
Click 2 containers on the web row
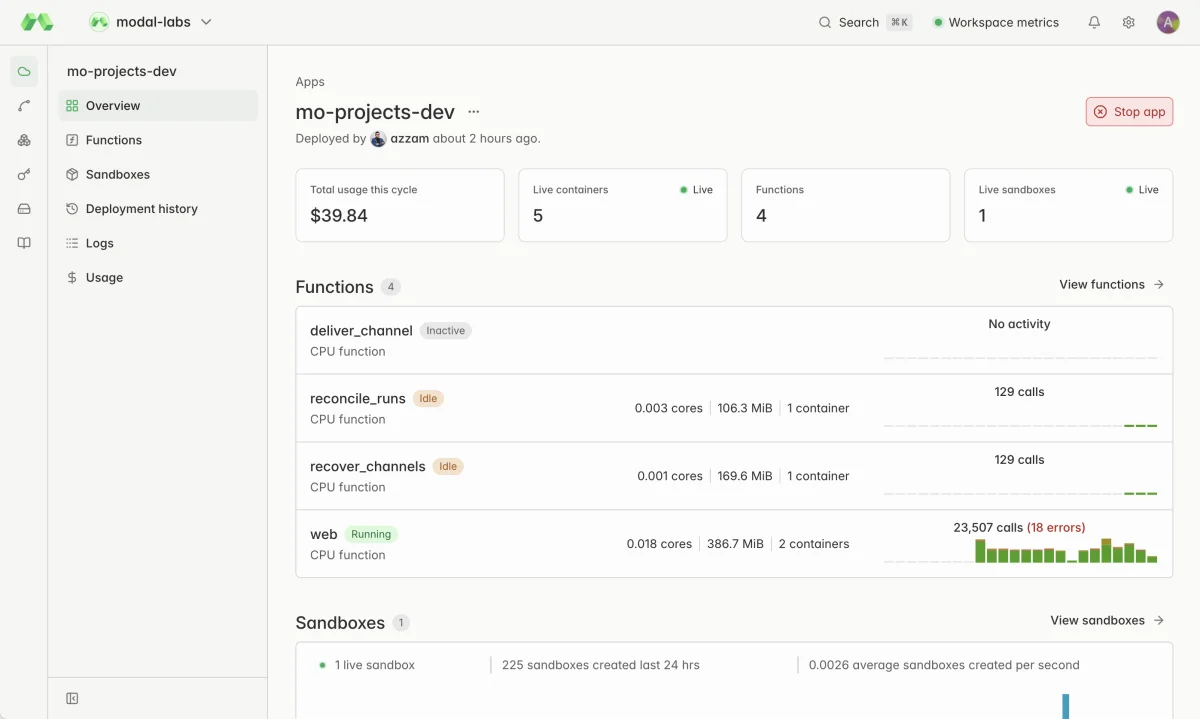(x=814, y=544)
